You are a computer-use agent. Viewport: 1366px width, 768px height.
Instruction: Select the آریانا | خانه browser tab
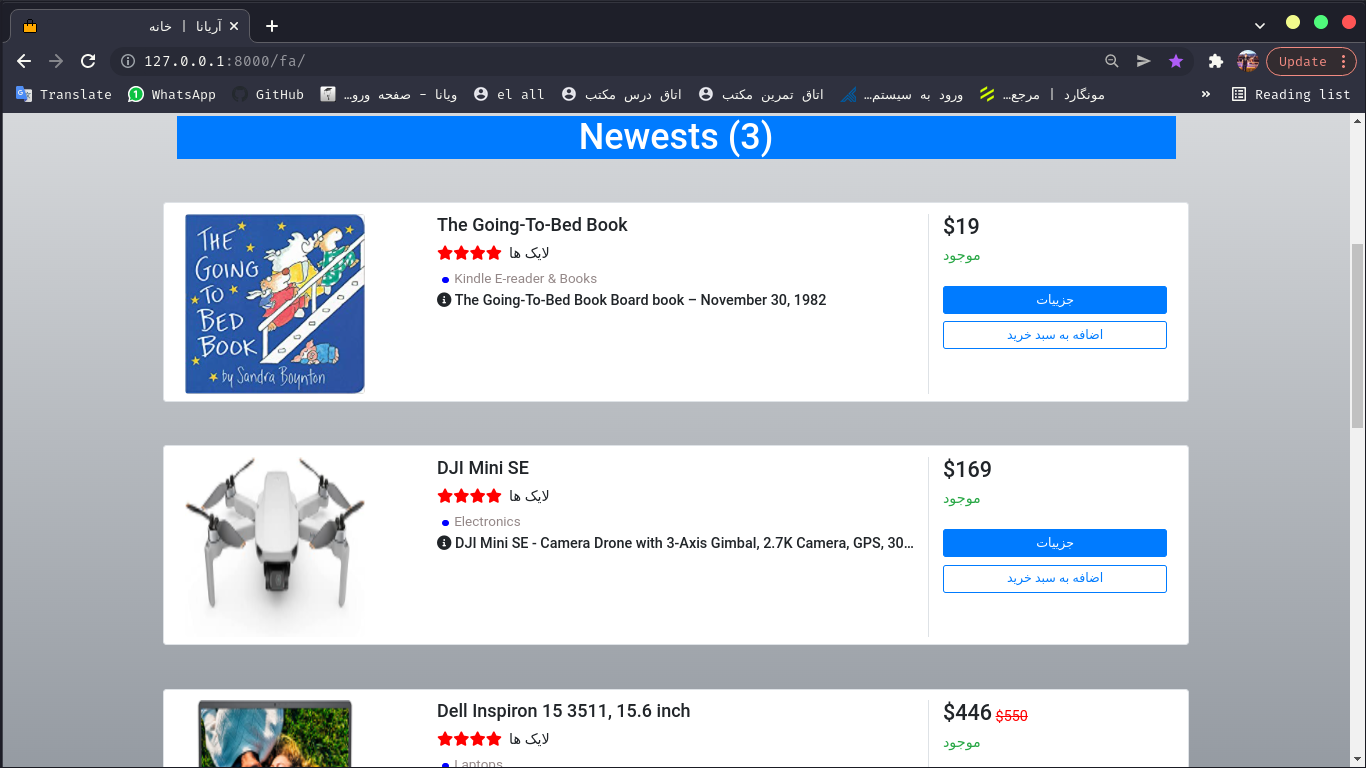pyautogui.click(x=130, y=26)
